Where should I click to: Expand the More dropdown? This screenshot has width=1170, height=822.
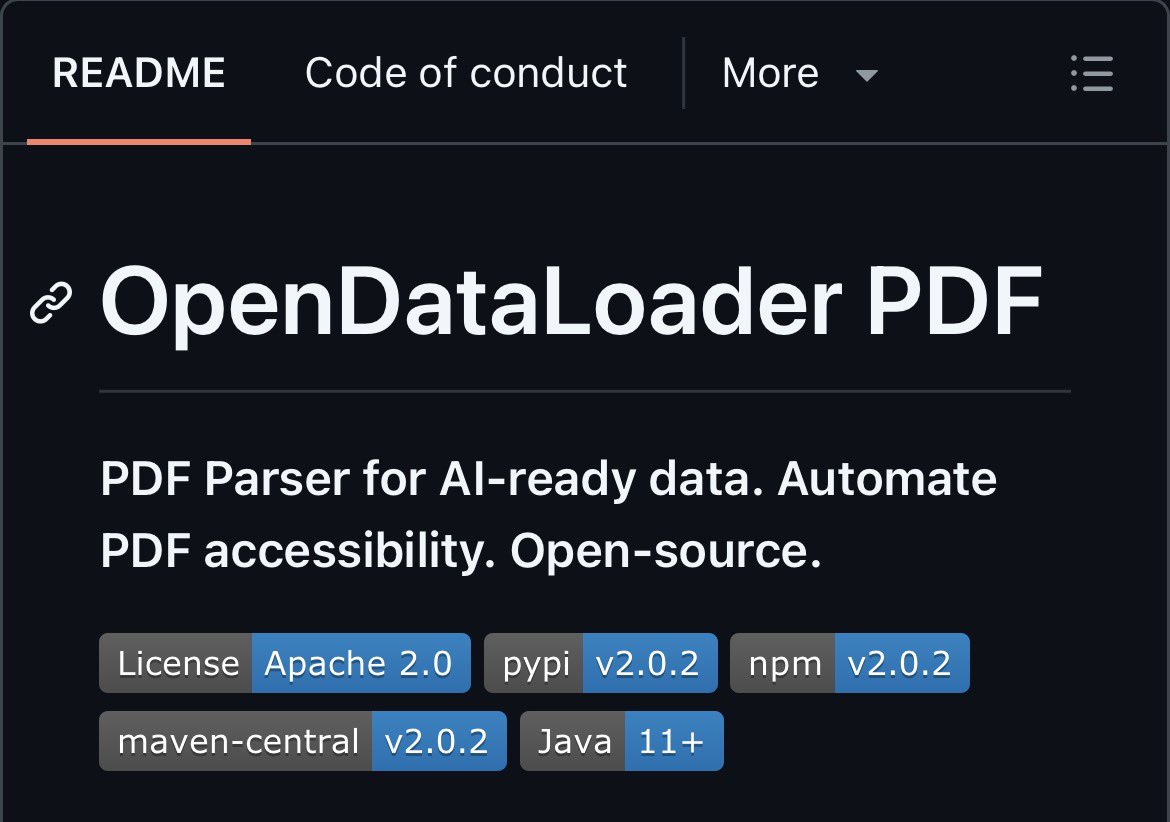pyautogui.click(x=800, y=73)
